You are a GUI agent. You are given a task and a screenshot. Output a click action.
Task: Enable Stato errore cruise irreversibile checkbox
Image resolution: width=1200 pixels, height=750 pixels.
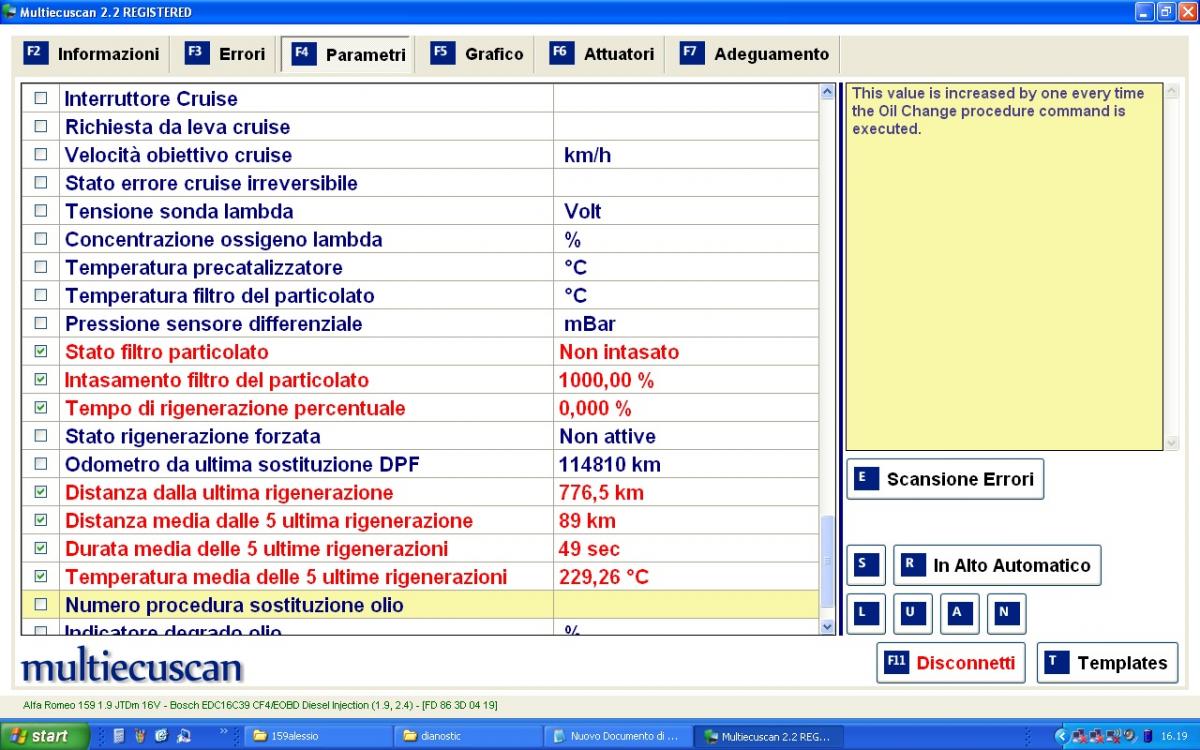(x=41, y=182)
